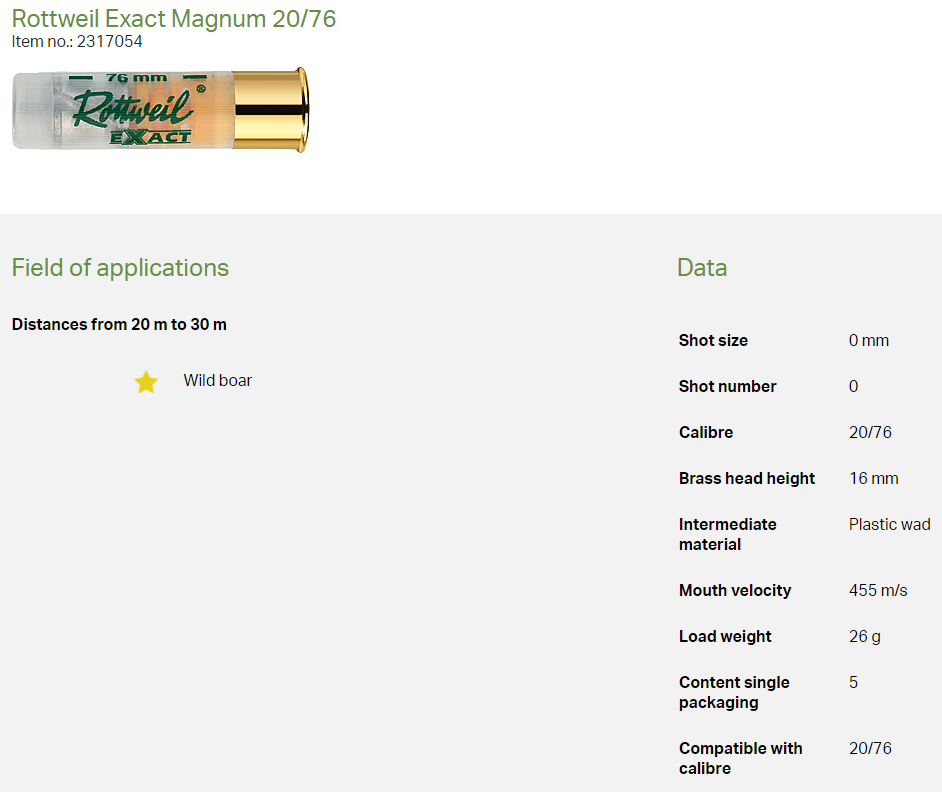The width and height of the screenshot is (942, 792).
Task: Click the Field of applications heading
Action: pyautogui.click(x=120, y=268)
